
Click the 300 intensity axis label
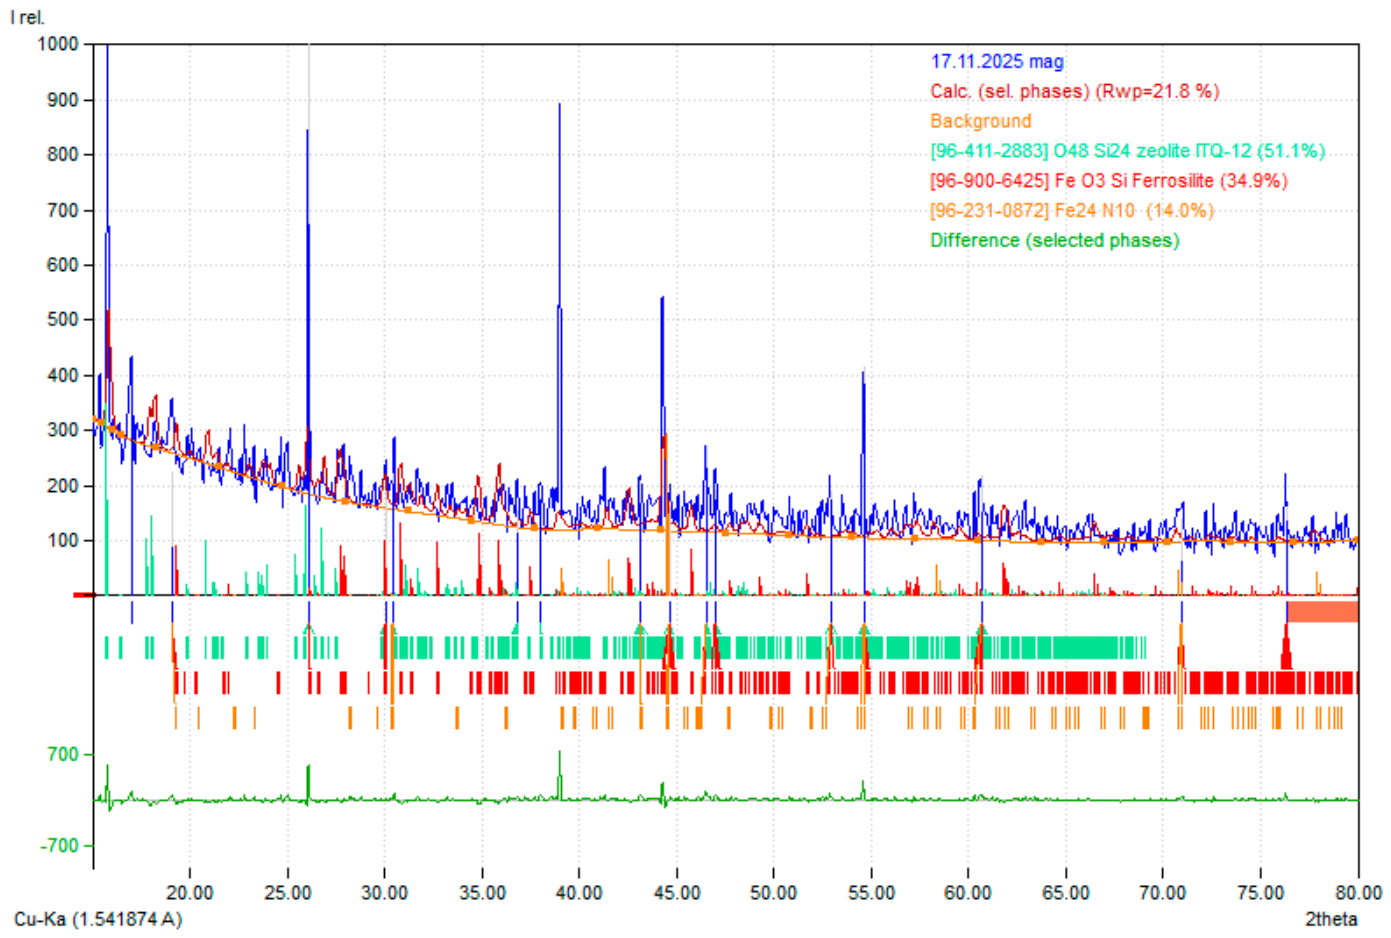(x=63, y=430)
